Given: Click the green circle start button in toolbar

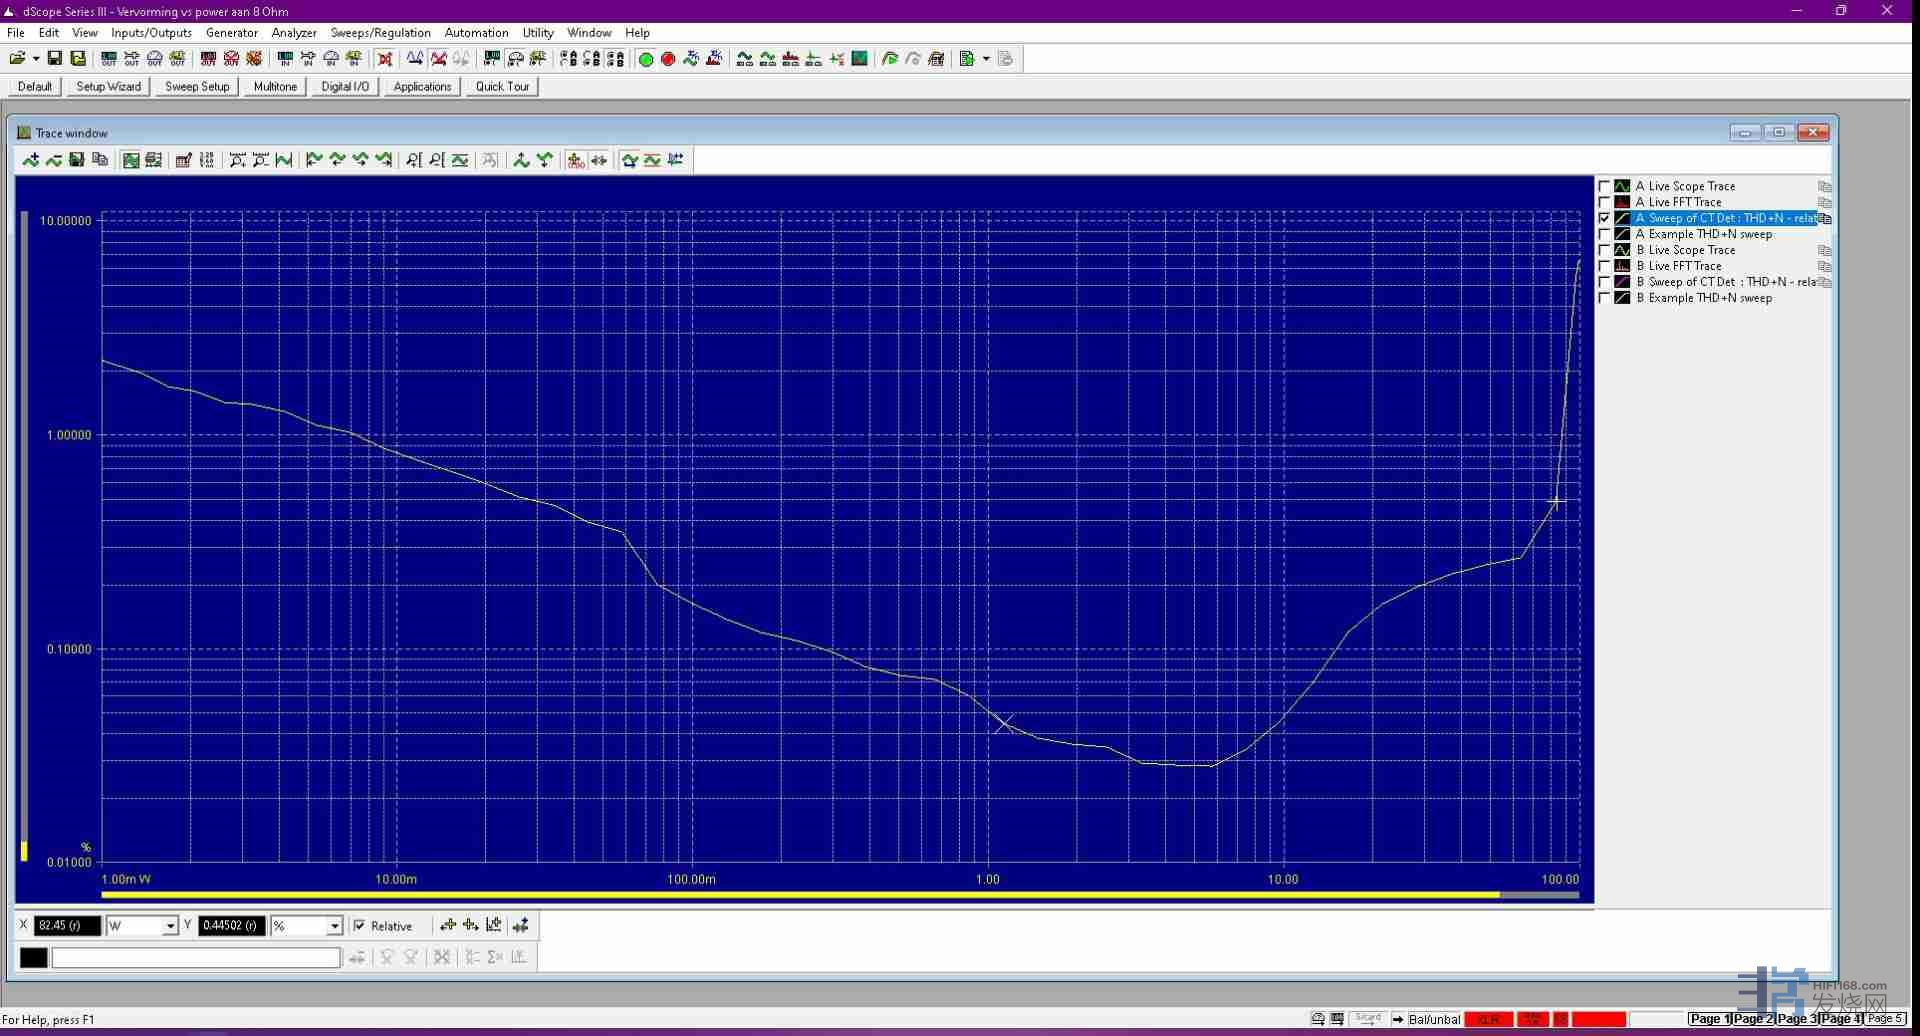Looking at the screenshot, I should [646, 59].
